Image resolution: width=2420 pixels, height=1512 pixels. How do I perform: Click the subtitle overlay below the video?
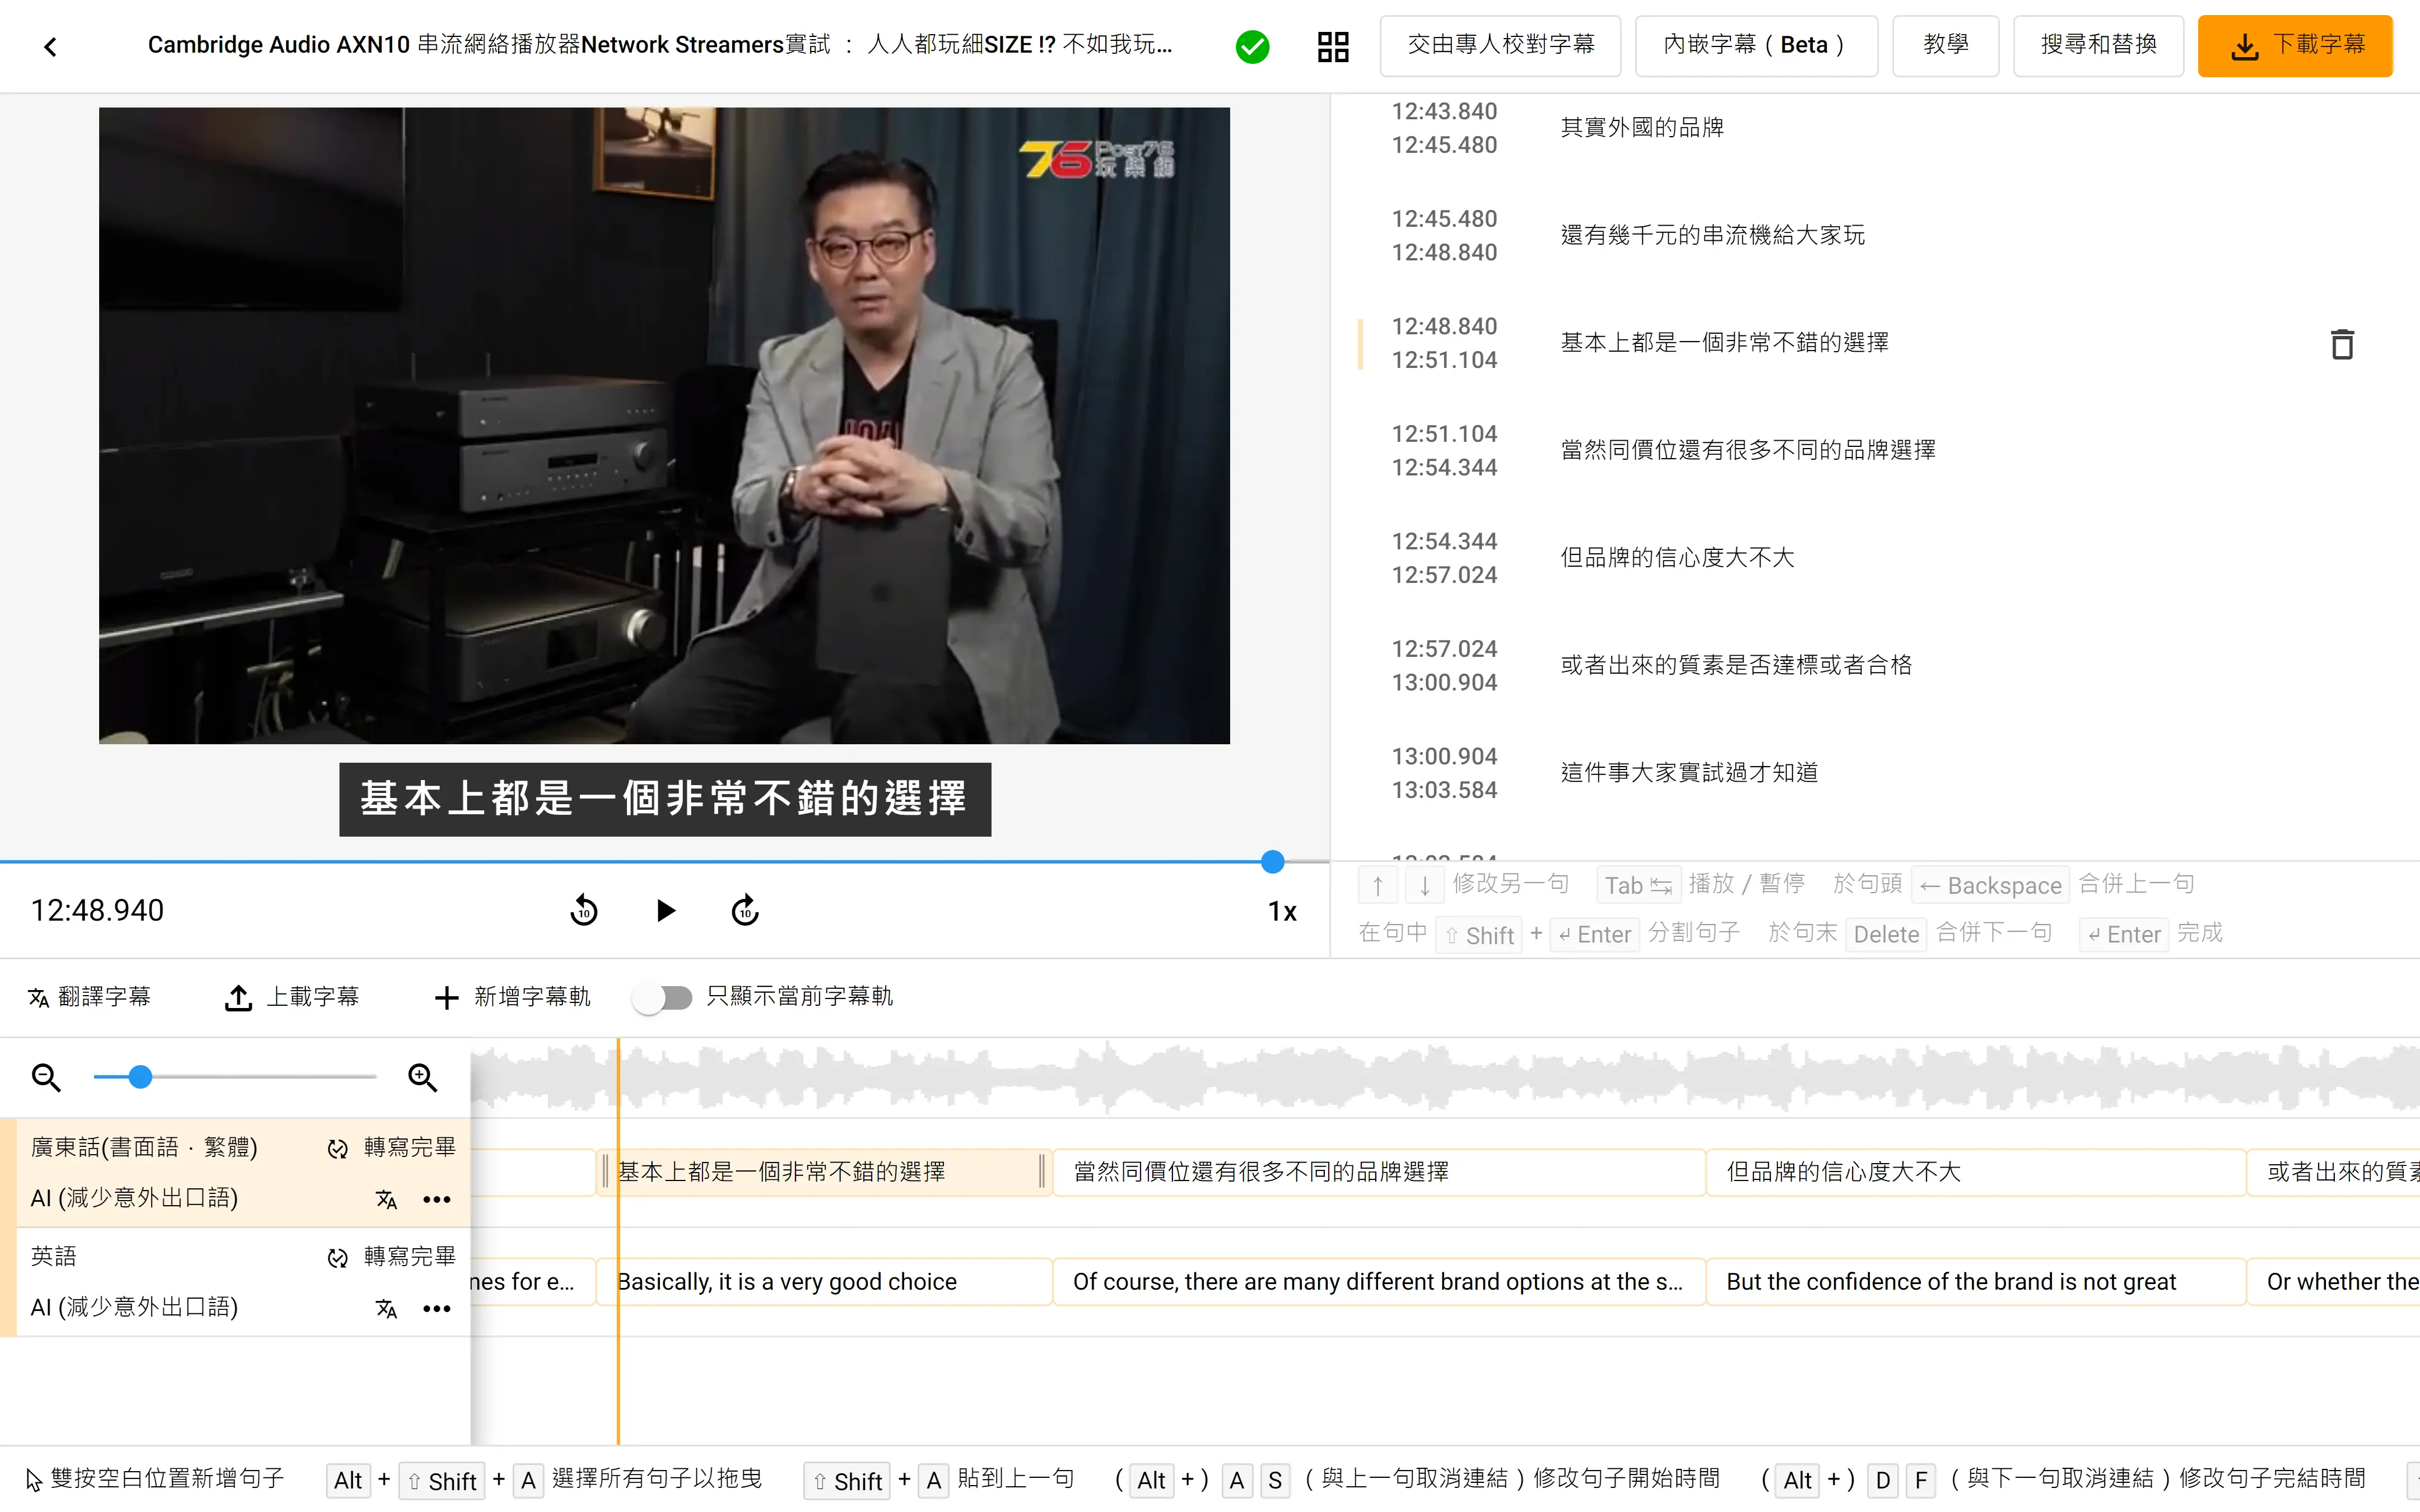coord(665,799)
